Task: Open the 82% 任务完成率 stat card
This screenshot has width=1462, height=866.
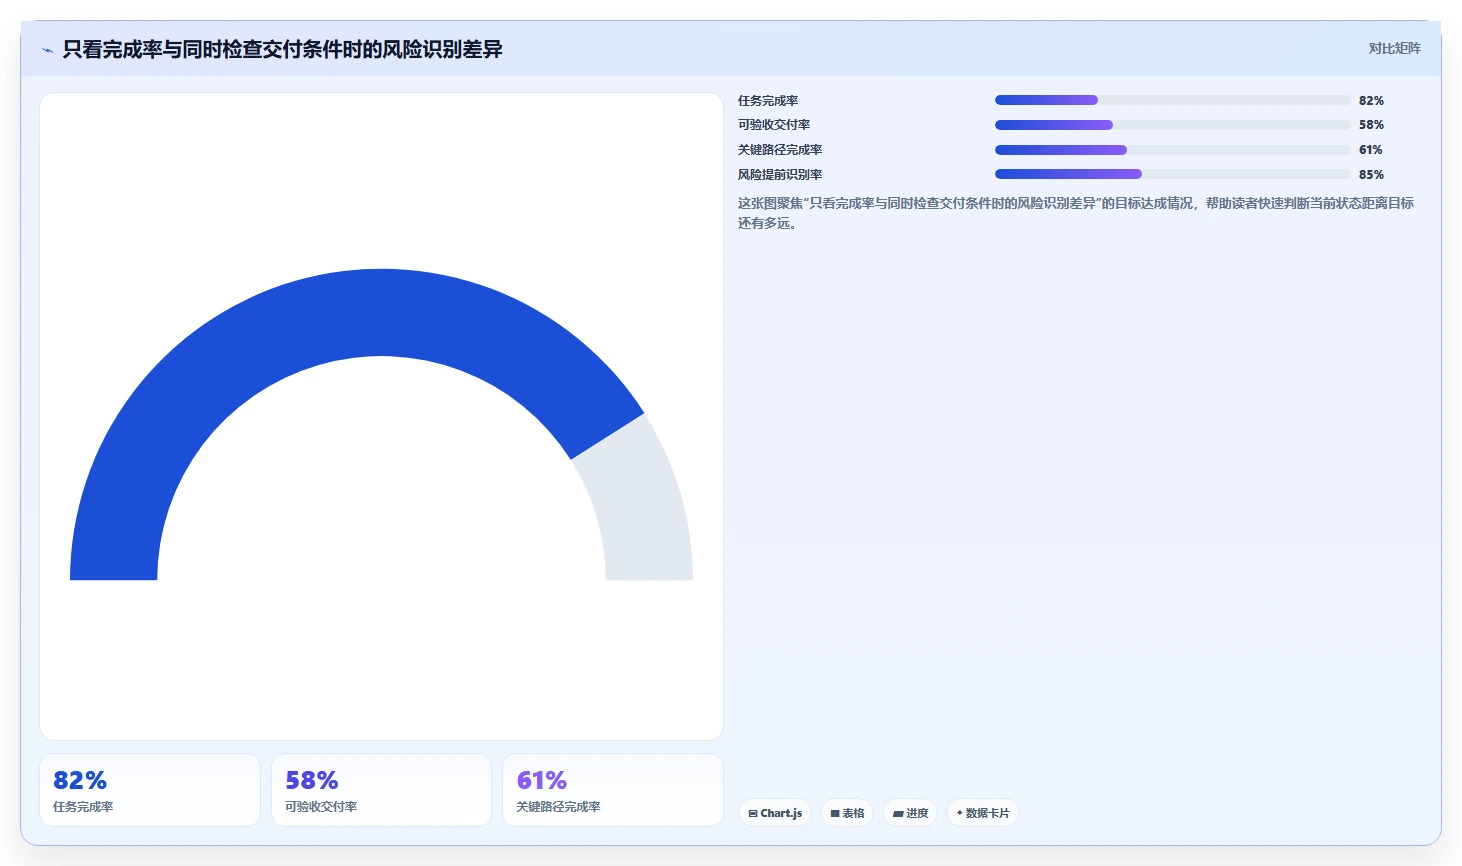Action: (150, 790)
